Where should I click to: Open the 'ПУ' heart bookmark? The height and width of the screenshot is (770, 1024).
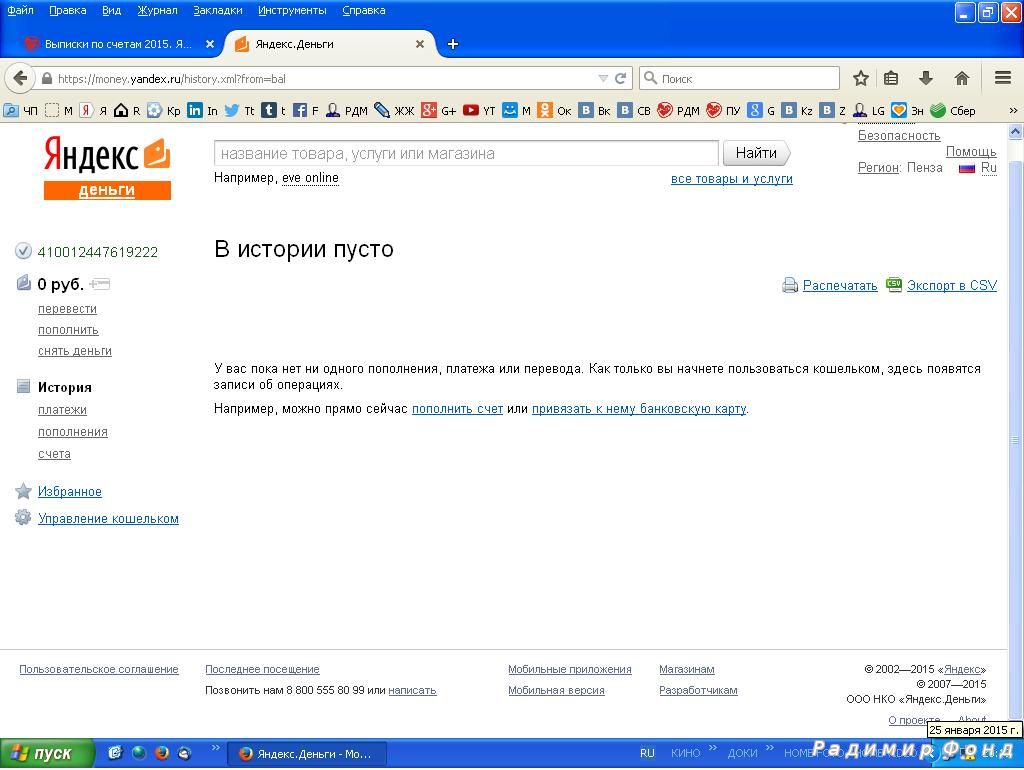point(723,110)
